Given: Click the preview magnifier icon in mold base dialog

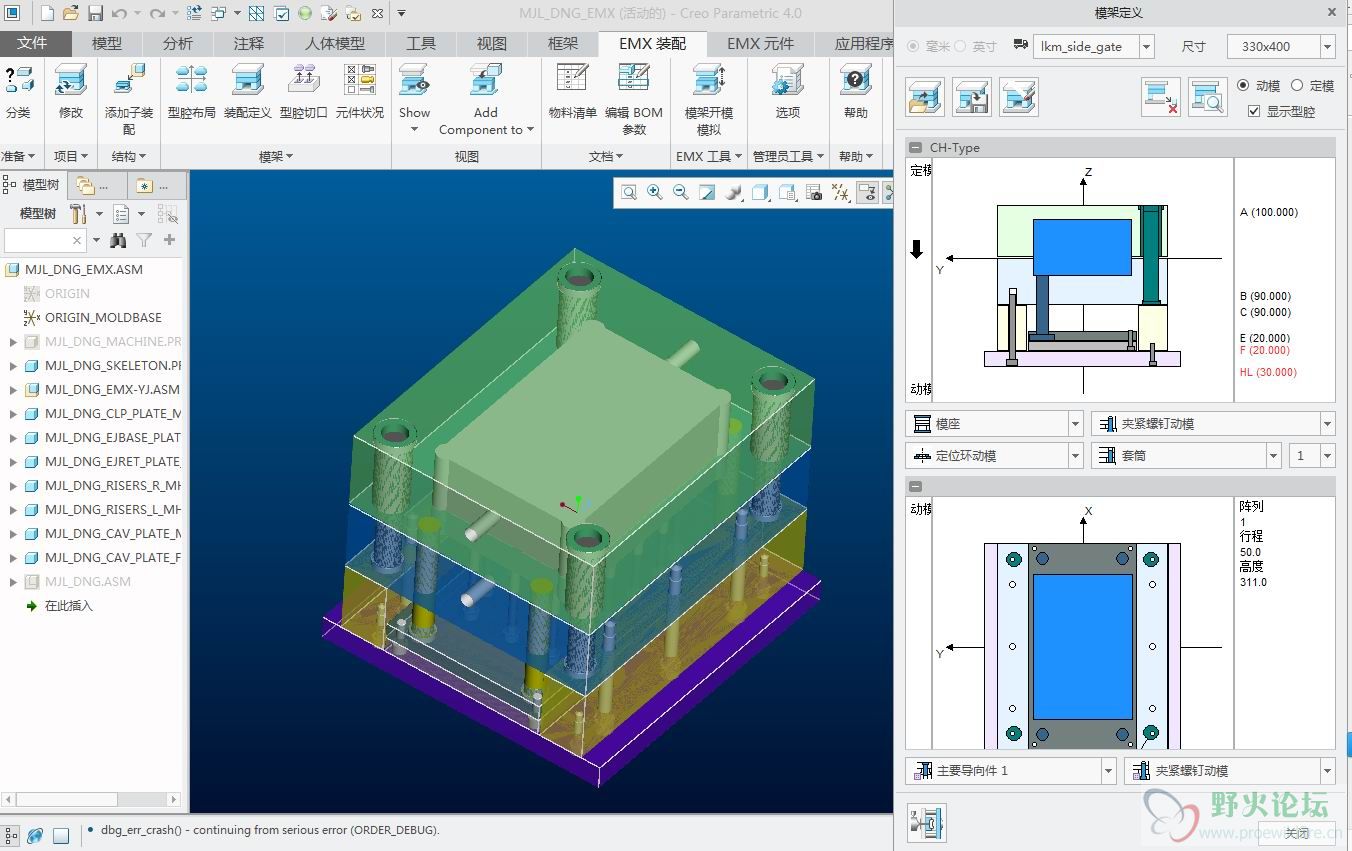Looking at the screenshot, I should coord(1207,97).
